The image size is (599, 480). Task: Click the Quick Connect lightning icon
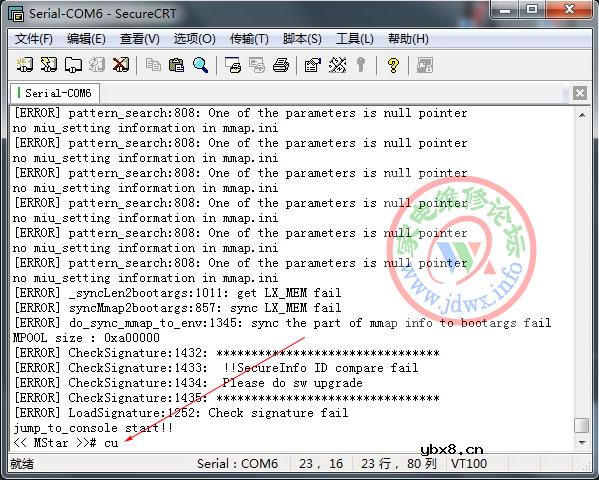point(49,65)
